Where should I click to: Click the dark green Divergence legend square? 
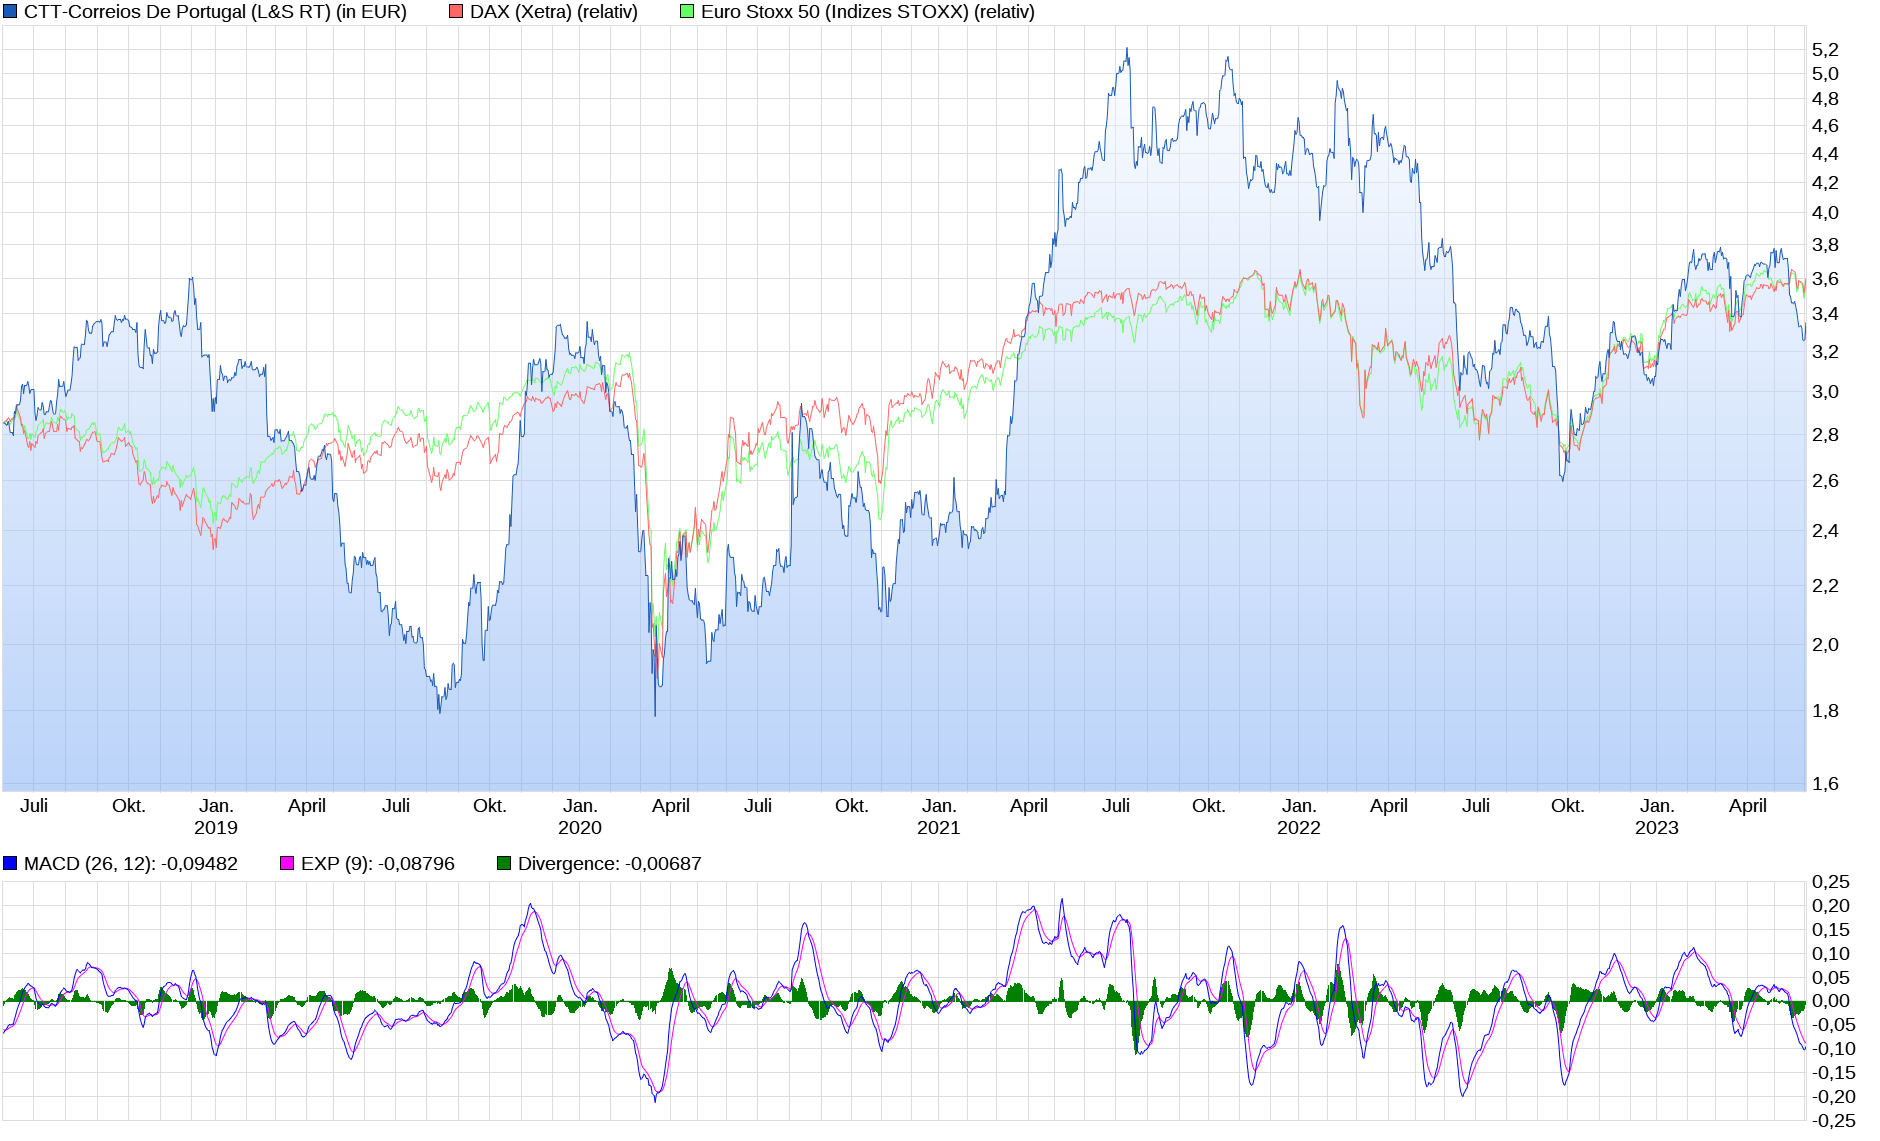(504, 863)
